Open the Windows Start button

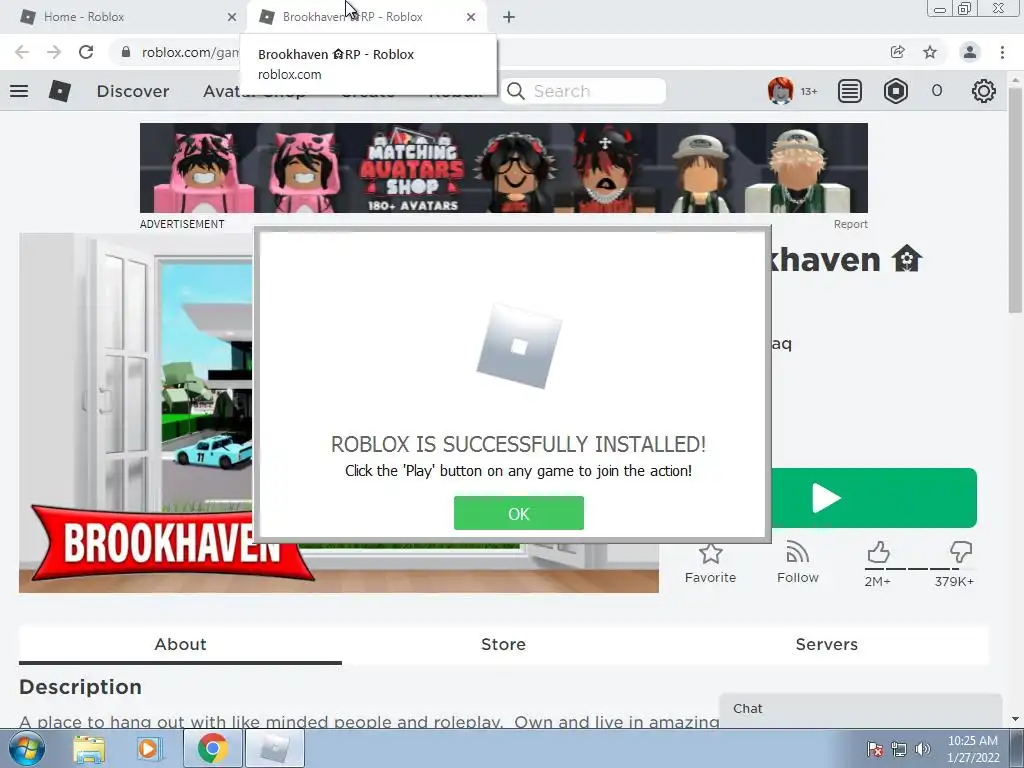[26, 748]
